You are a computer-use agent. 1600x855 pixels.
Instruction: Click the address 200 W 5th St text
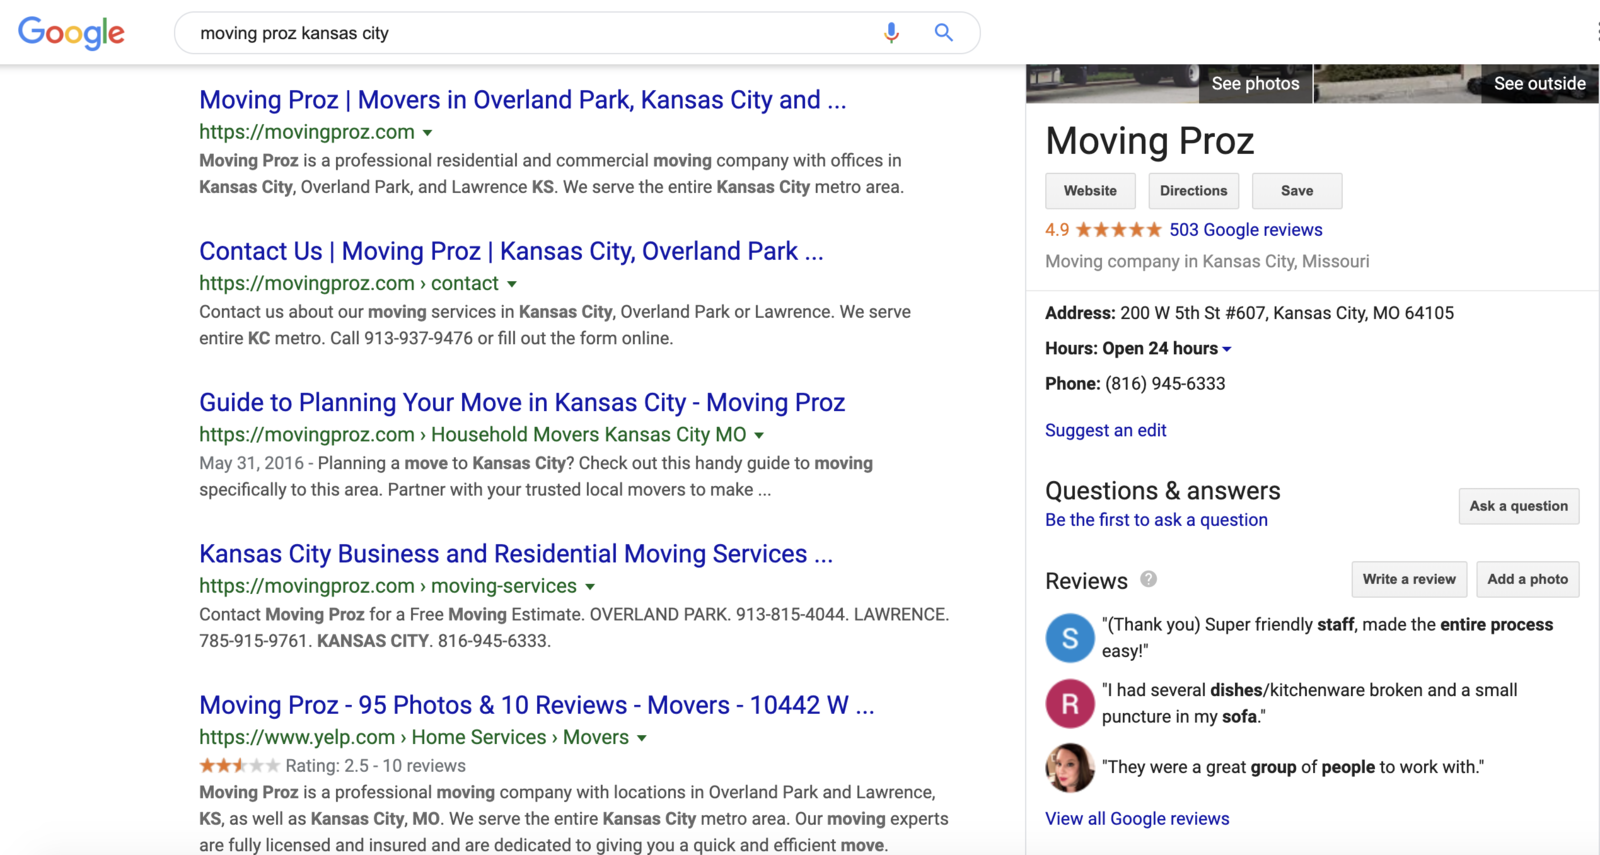click(1287, 313)
